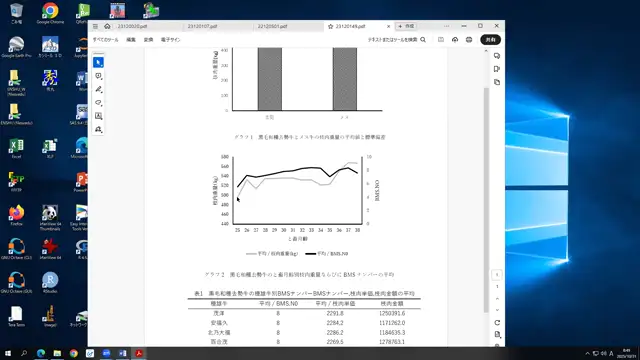Open more options ellipsis in title bar
This screenshot has height=360, width=640.
447,26
